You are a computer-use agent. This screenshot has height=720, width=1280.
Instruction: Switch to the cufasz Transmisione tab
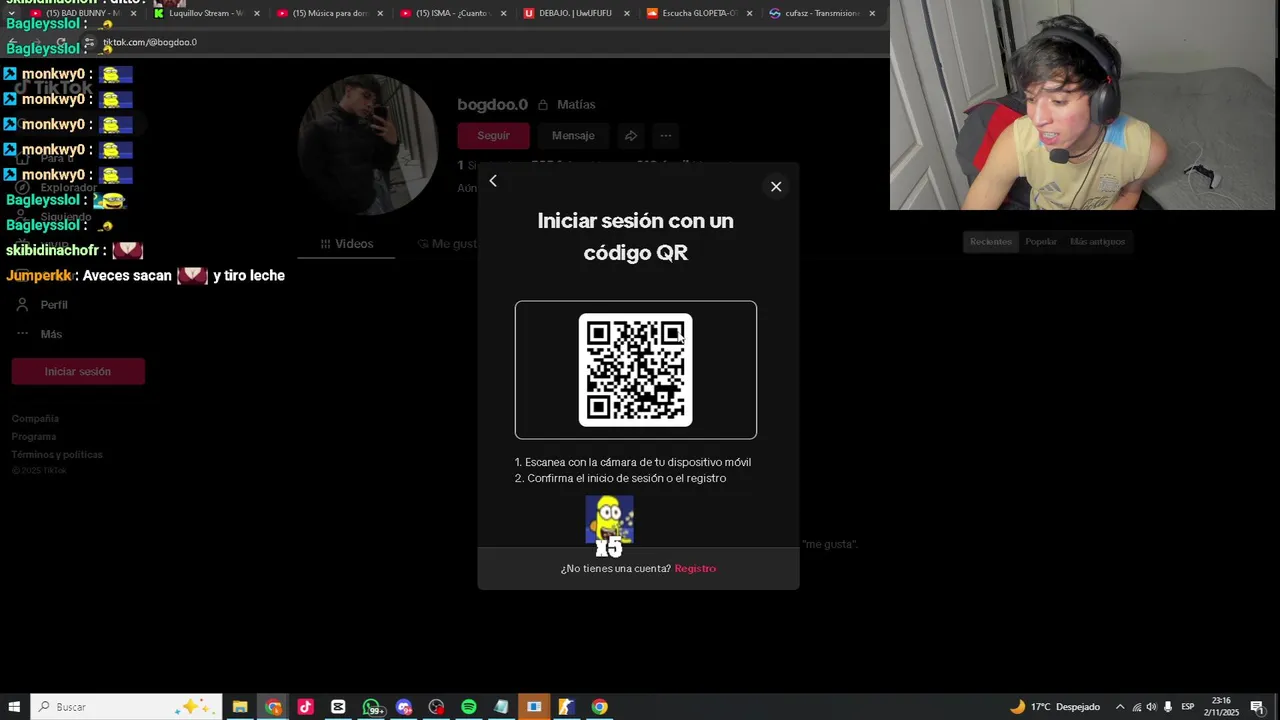point(821,13)
